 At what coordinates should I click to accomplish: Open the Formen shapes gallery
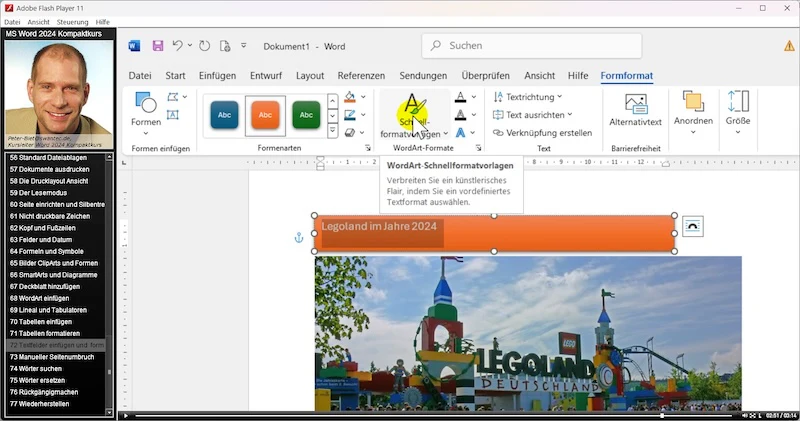[x=146, y=114]
